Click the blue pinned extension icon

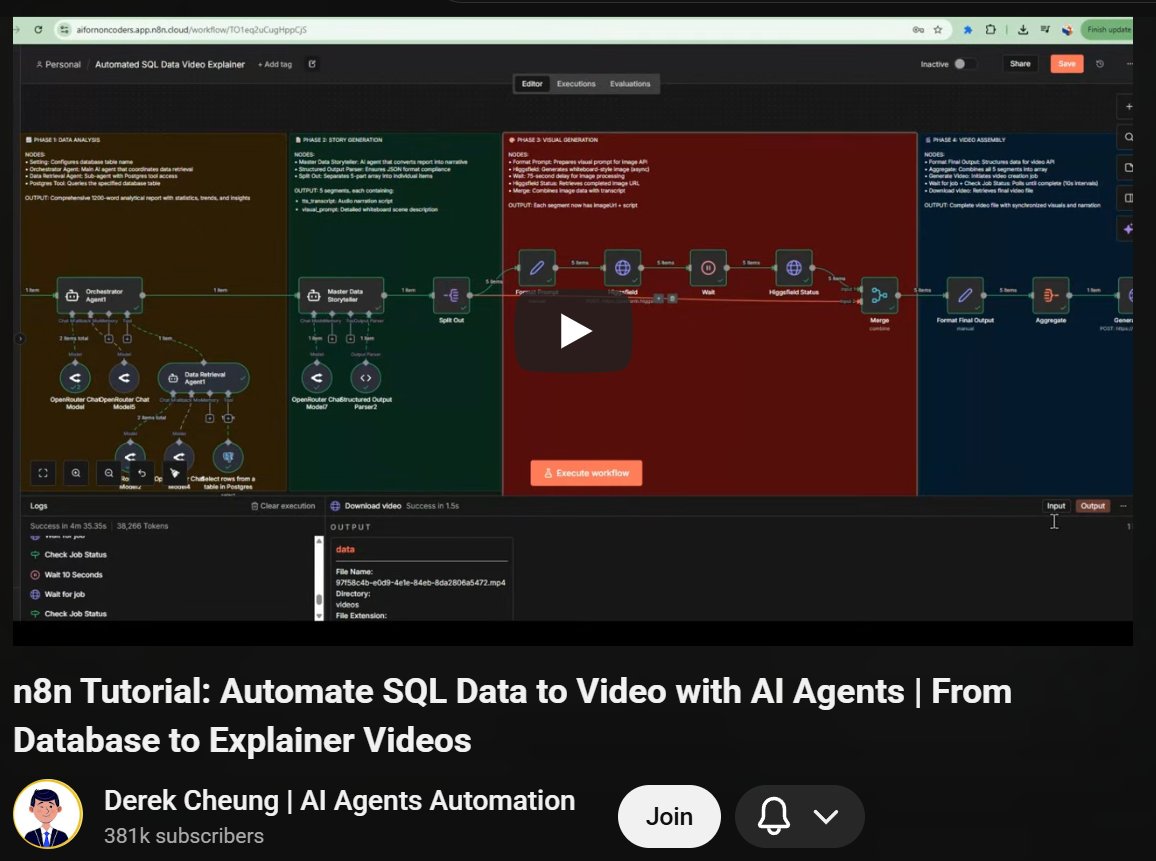(x=968, y=29)
